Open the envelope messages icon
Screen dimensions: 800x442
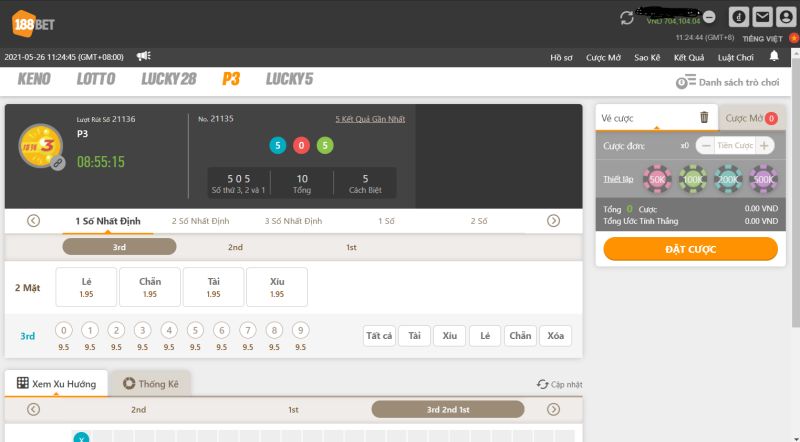click(763, 17)
